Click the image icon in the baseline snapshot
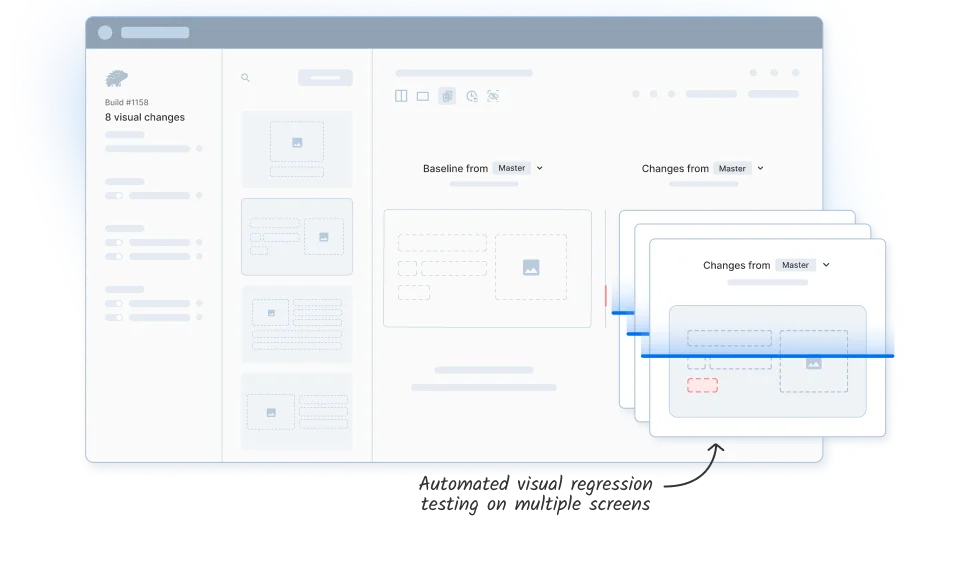Viewport: 980px width, 561px height. click(x=531, y=267)
